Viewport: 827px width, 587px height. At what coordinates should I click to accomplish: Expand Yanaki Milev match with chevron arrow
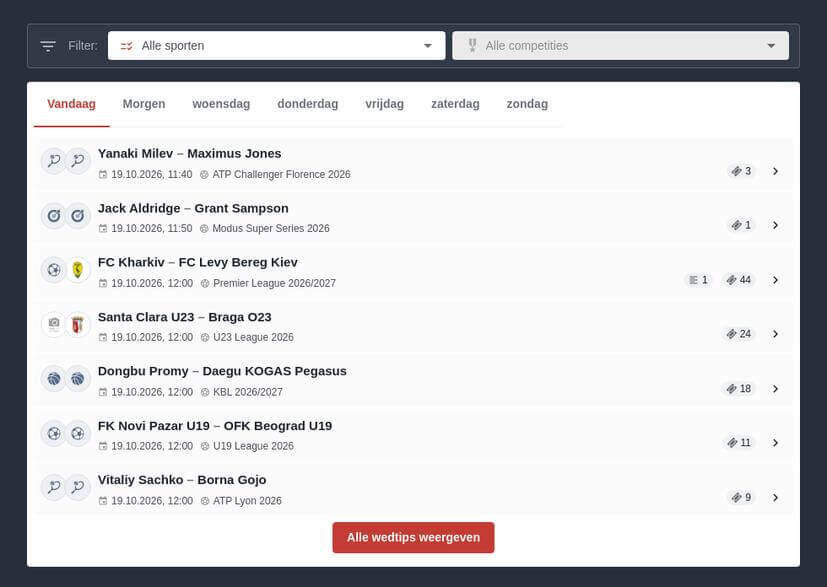click(x=775, y=171)
